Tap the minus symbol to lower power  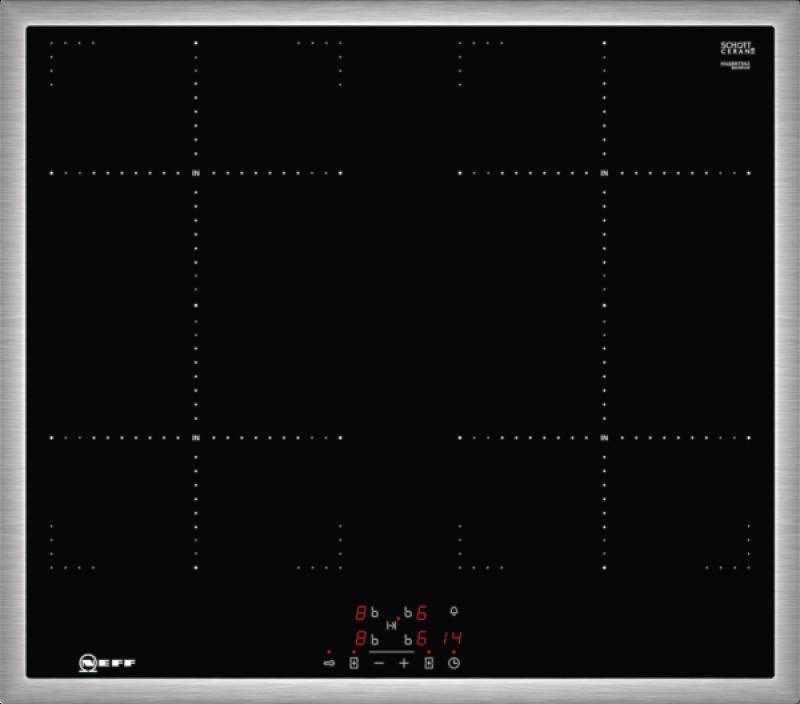(x=379, y=663)
